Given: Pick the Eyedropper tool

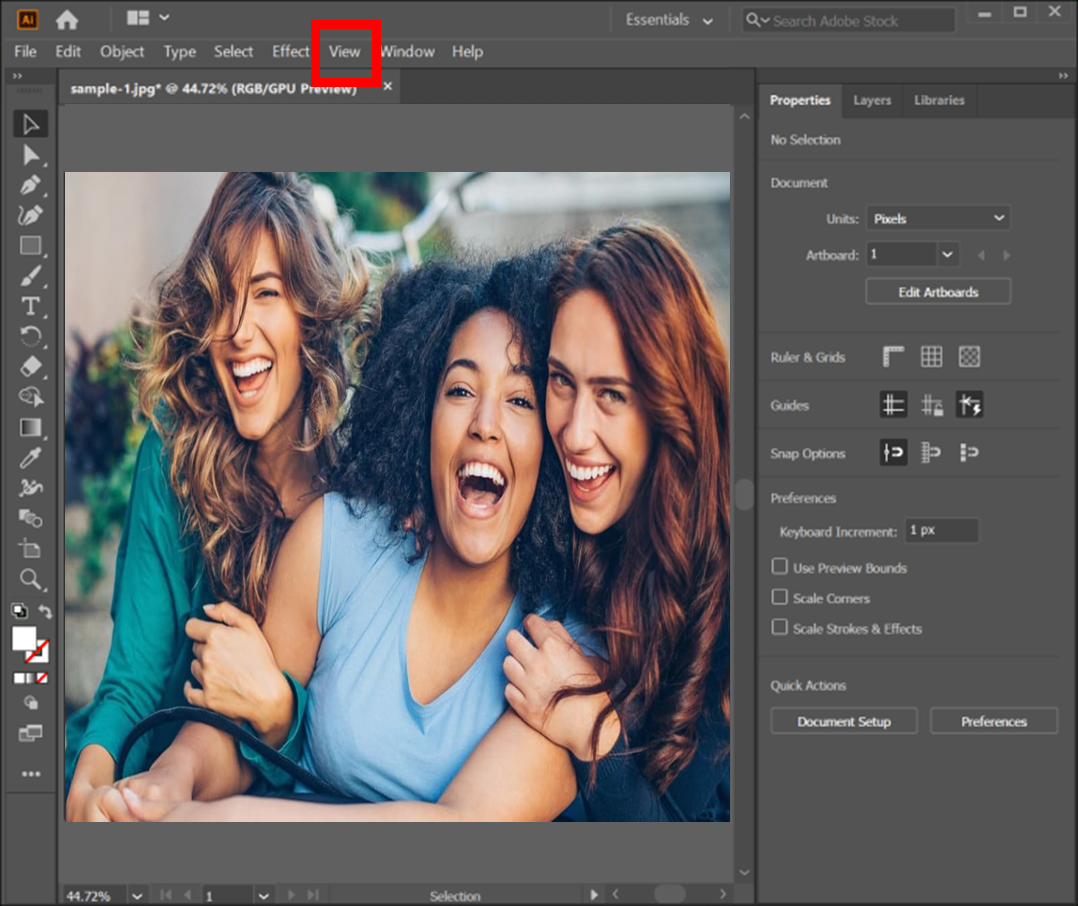Looking at the screenshot, I should click(31, 458).
